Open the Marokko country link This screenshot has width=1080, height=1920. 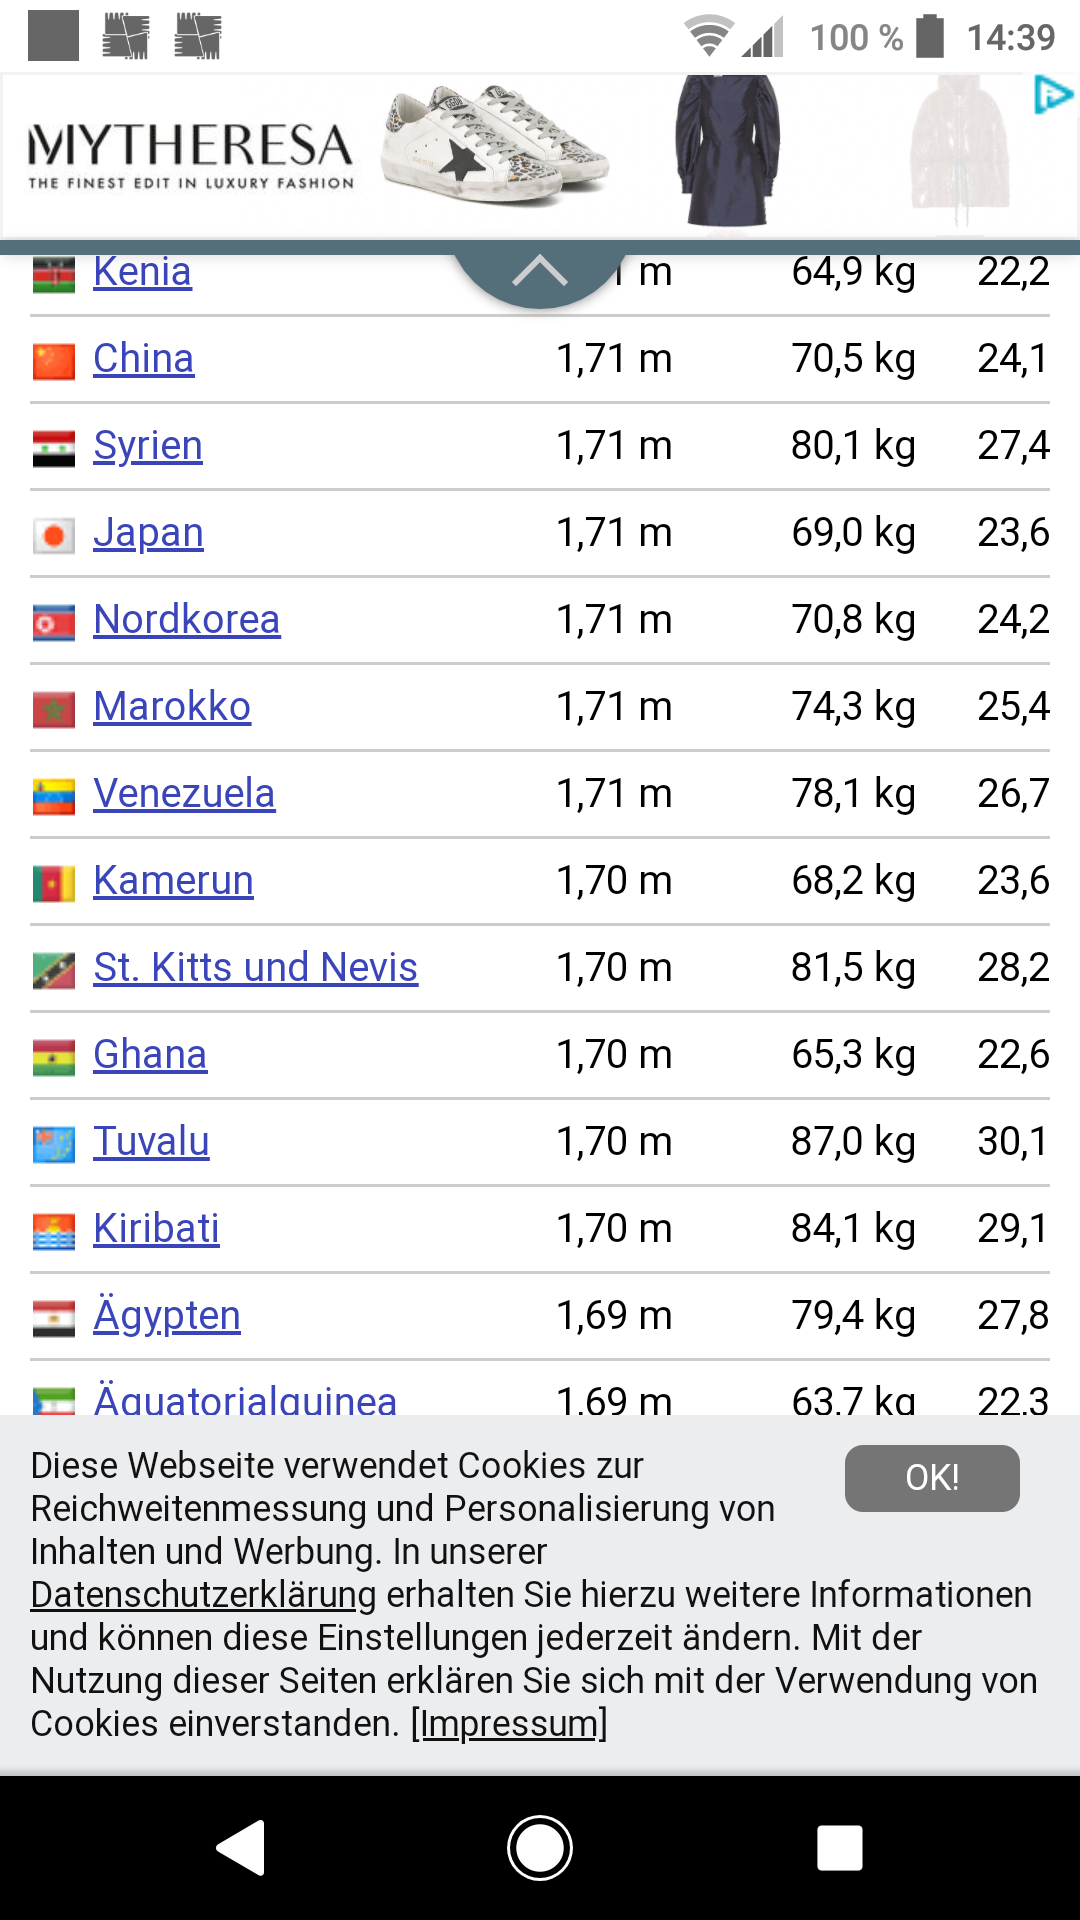pos(172,707)
